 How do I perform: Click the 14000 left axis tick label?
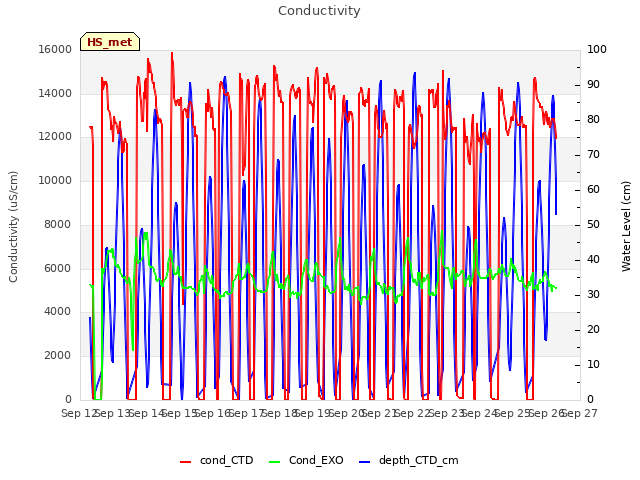55,93
